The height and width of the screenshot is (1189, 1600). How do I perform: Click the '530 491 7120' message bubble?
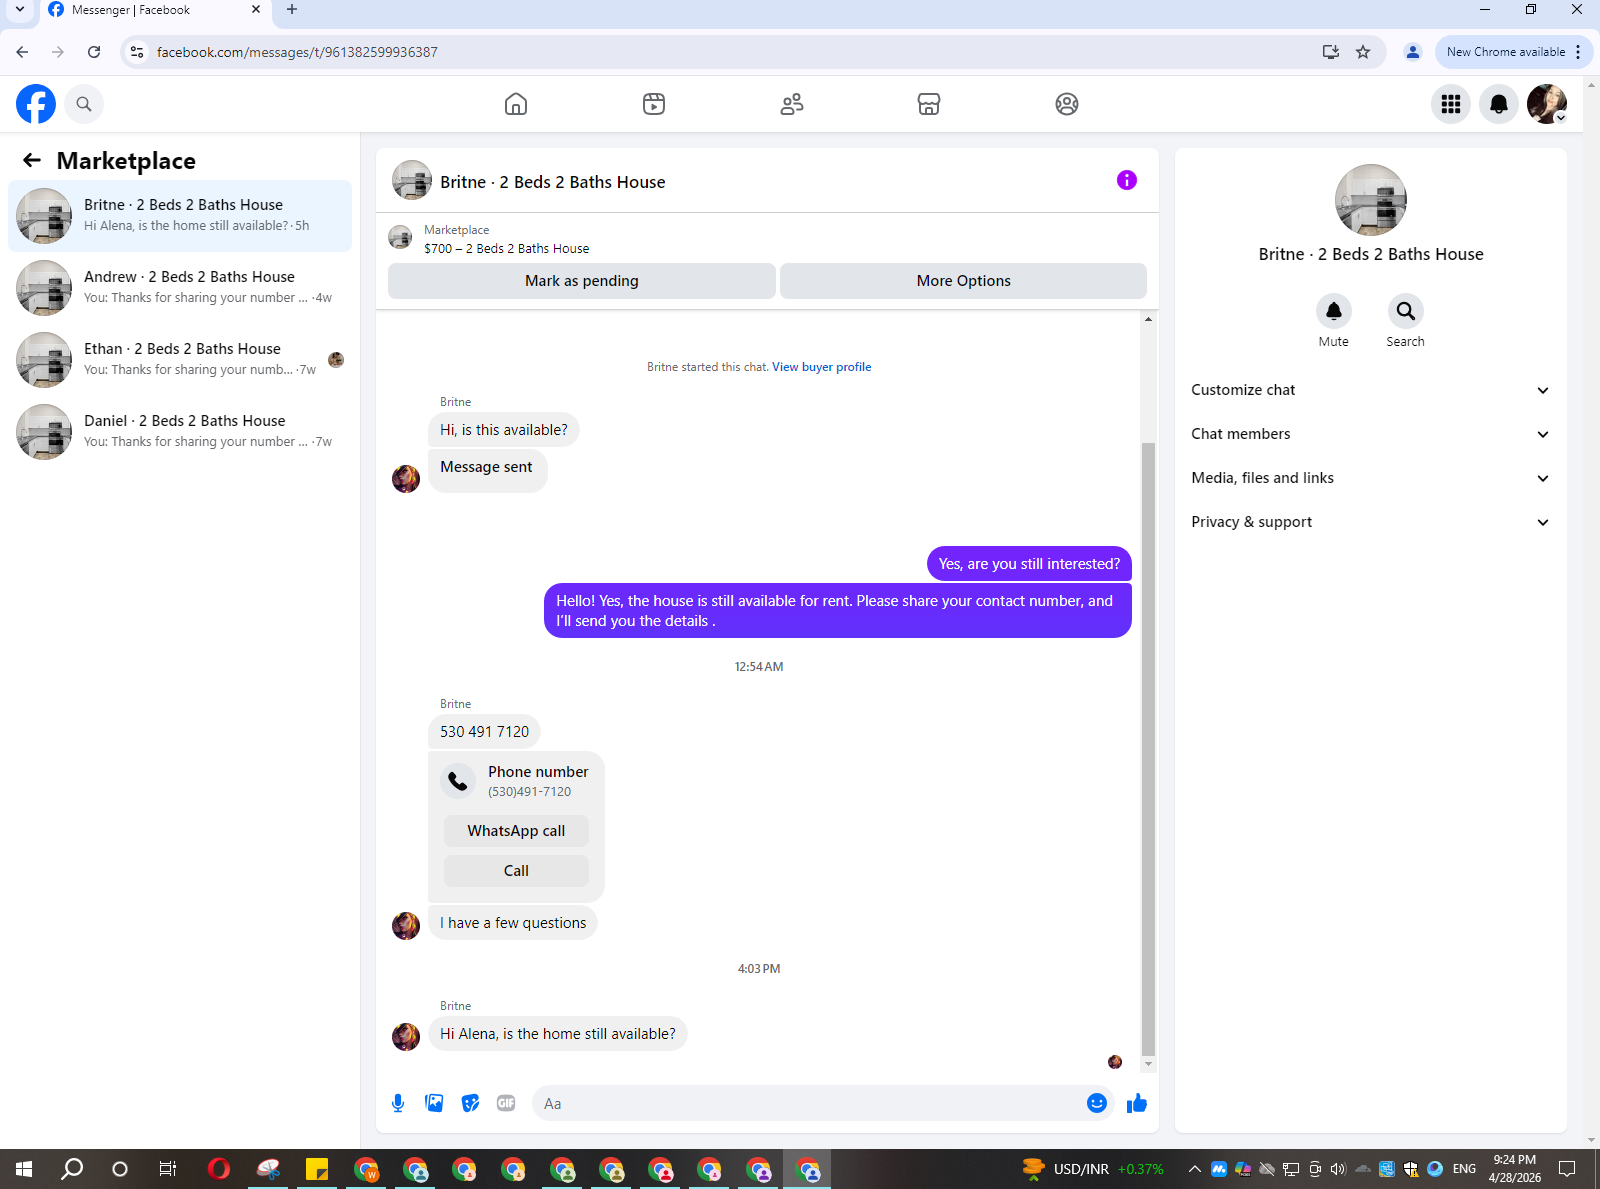point(485,732)
